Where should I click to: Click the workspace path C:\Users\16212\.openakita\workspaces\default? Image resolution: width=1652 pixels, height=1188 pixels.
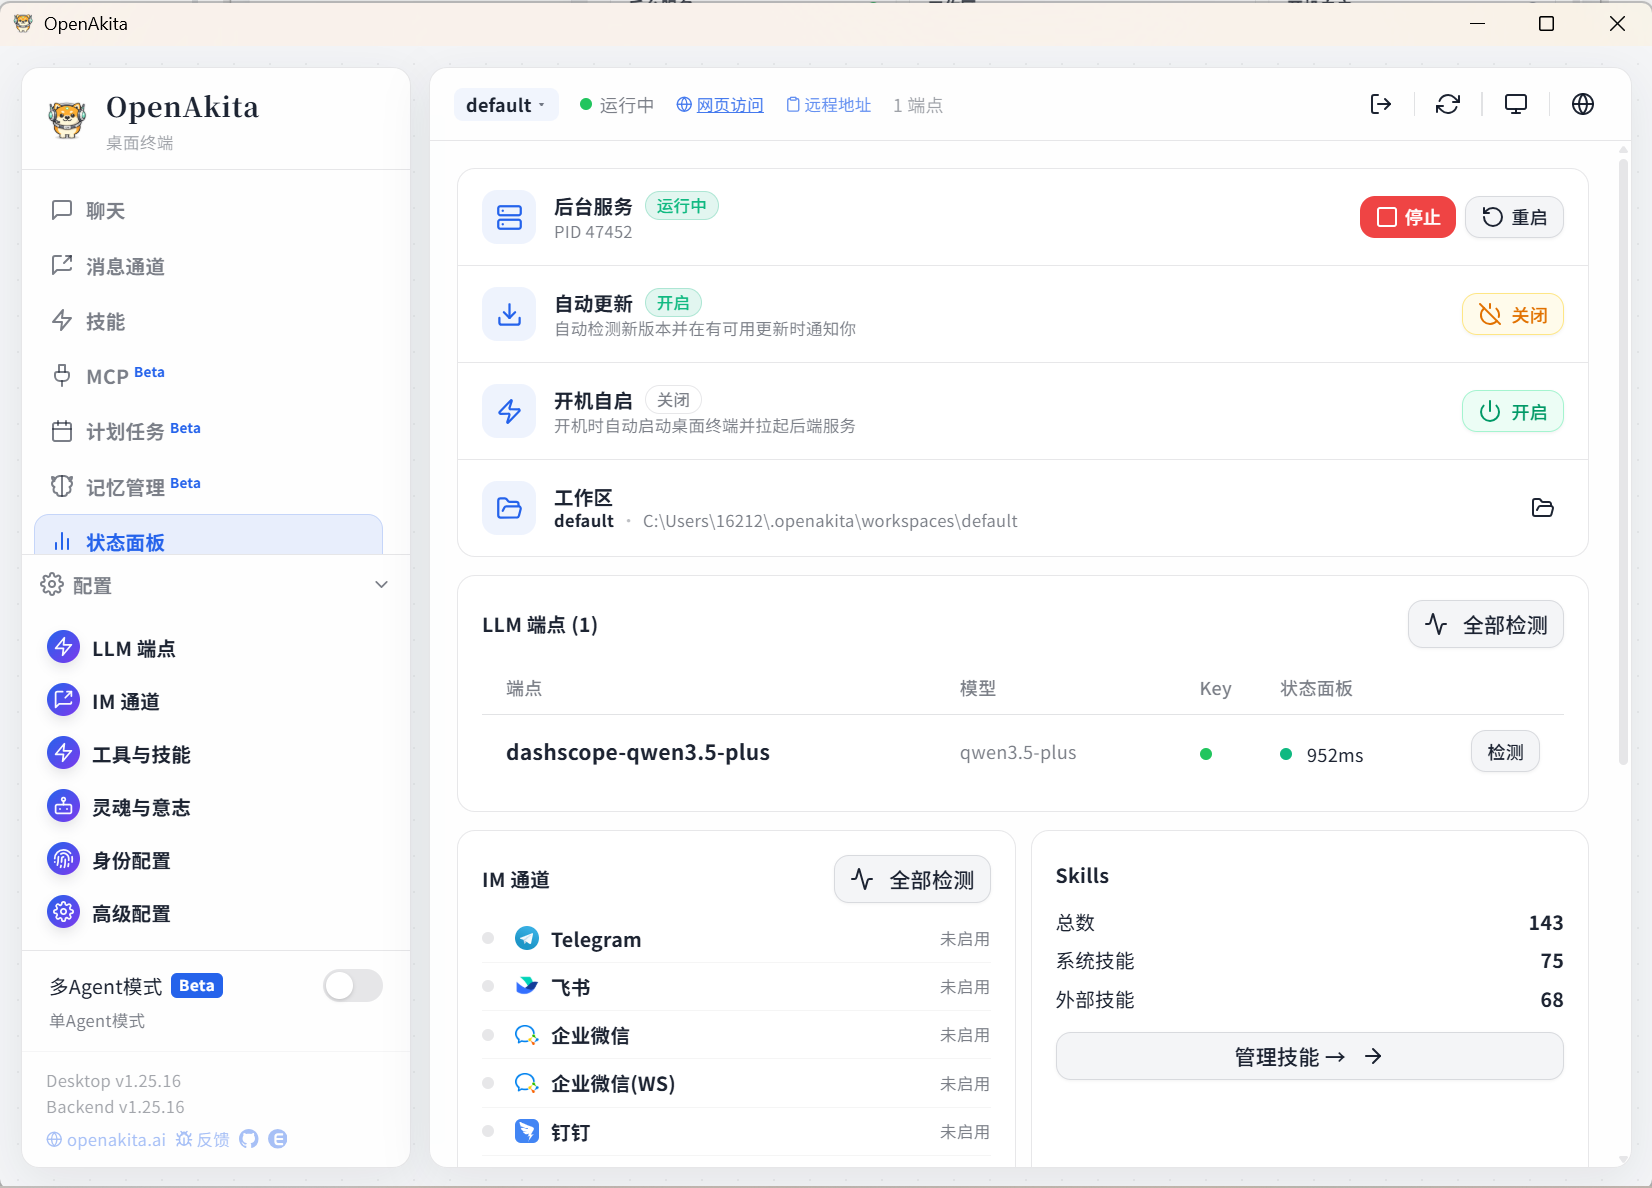(830, 521)
